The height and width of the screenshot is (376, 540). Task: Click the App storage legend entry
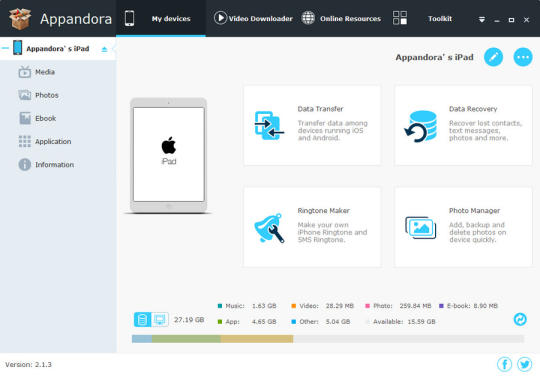pos(247,322)
